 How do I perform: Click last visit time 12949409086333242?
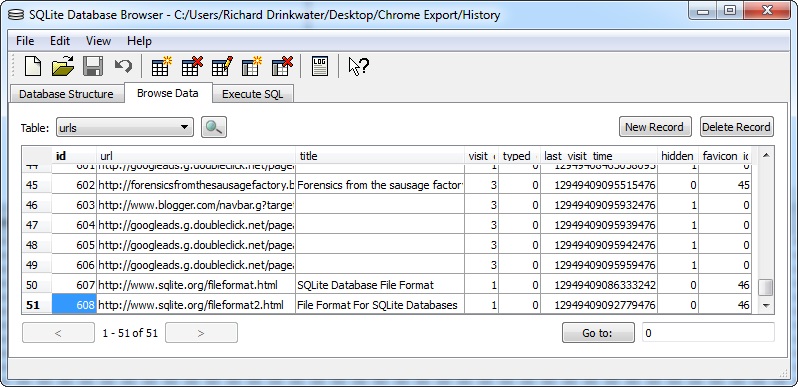point(598,285)
